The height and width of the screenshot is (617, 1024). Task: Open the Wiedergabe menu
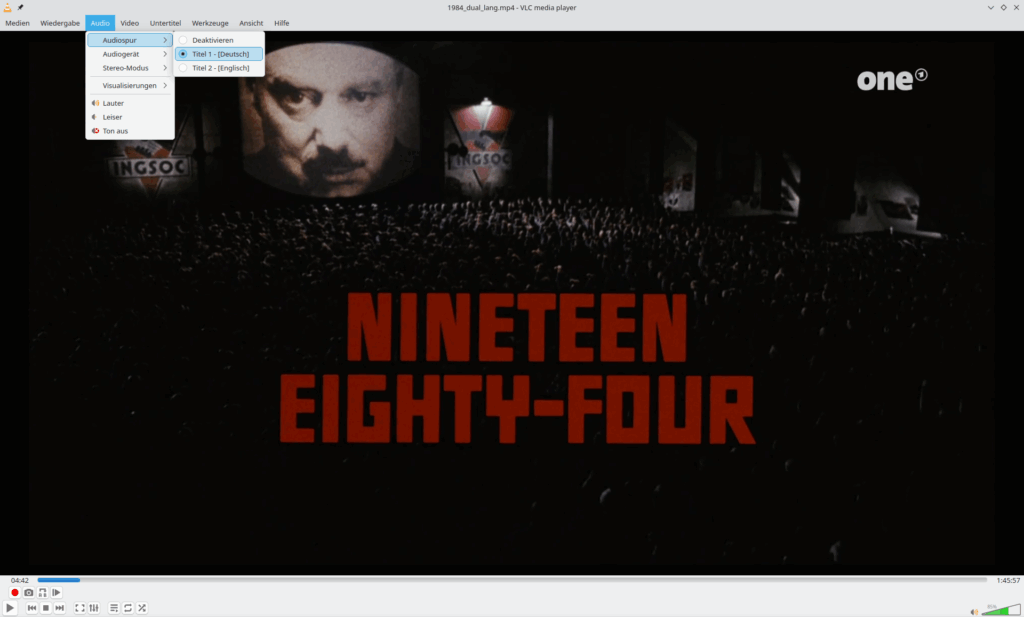click(60, 23)
